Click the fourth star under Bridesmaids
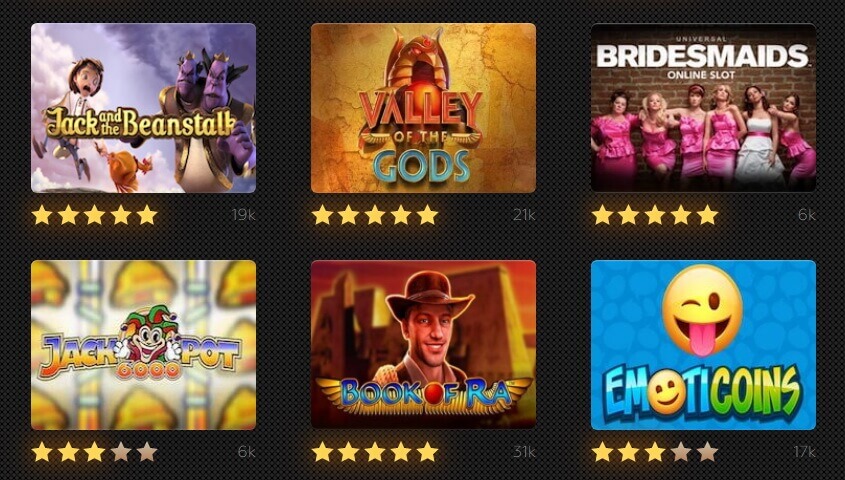 click(681, 215)
